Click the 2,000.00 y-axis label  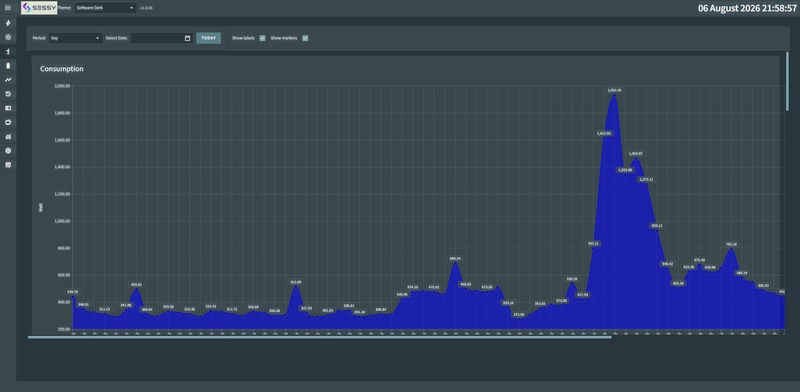coord(62,86)
